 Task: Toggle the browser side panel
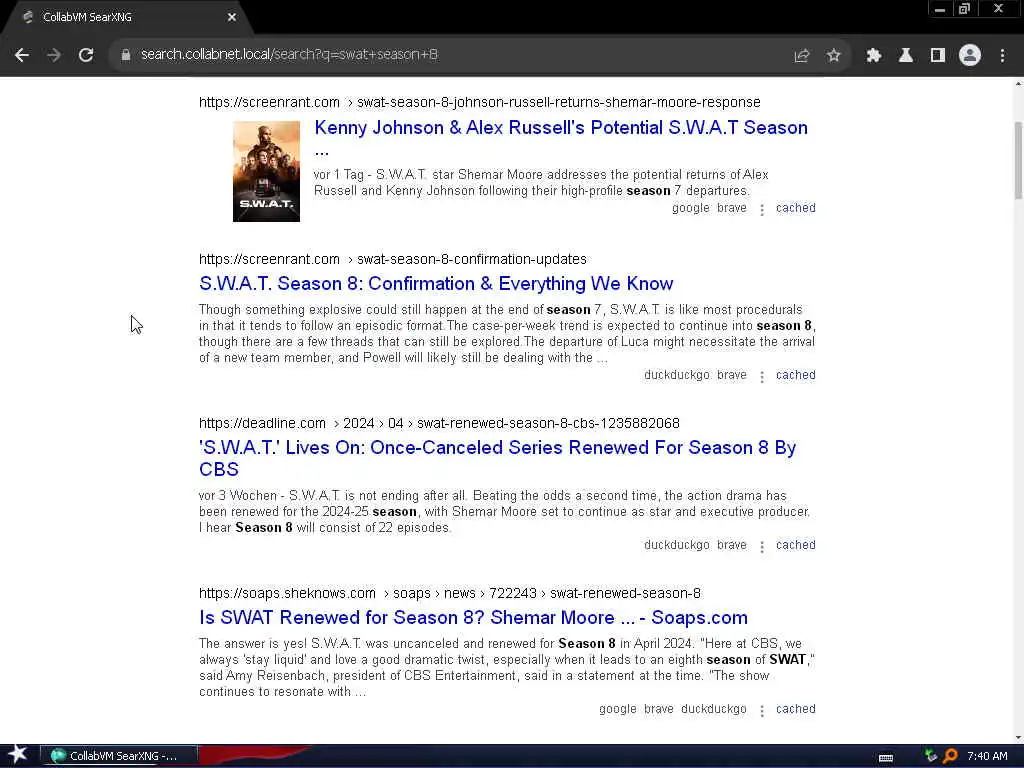(938, 56)
